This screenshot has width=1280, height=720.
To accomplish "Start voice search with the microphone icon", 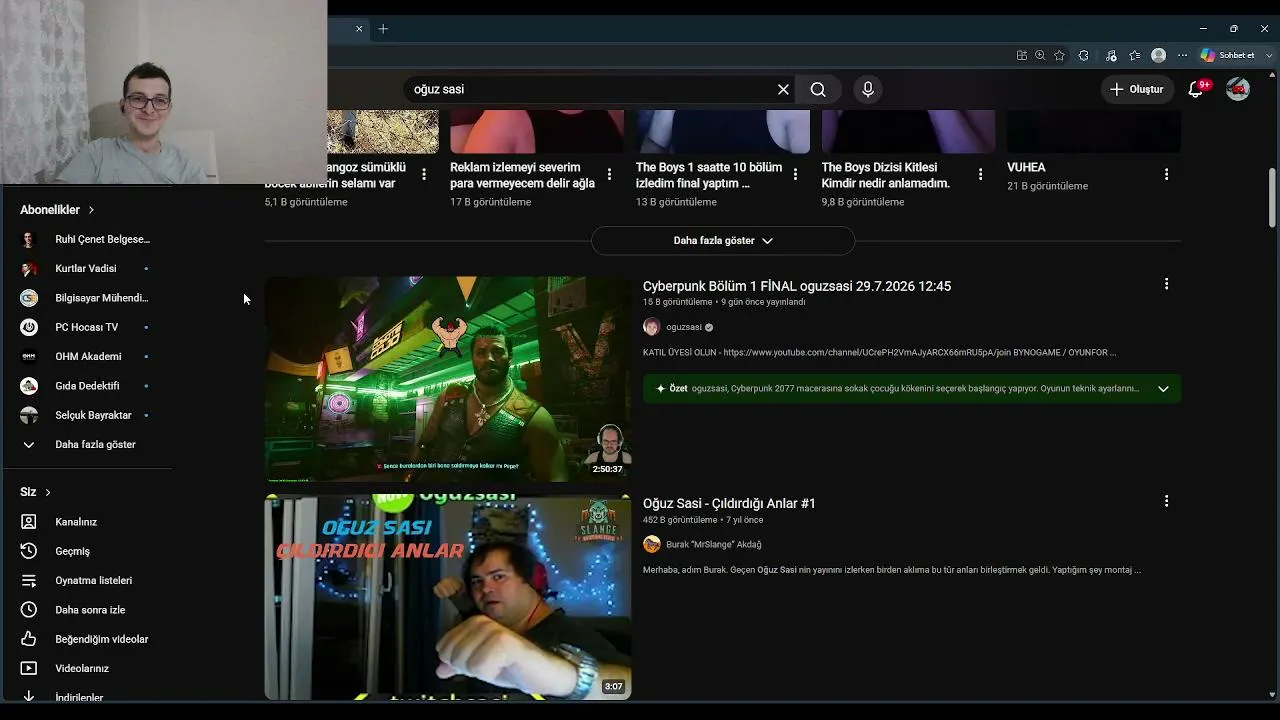I will point(868,89).
